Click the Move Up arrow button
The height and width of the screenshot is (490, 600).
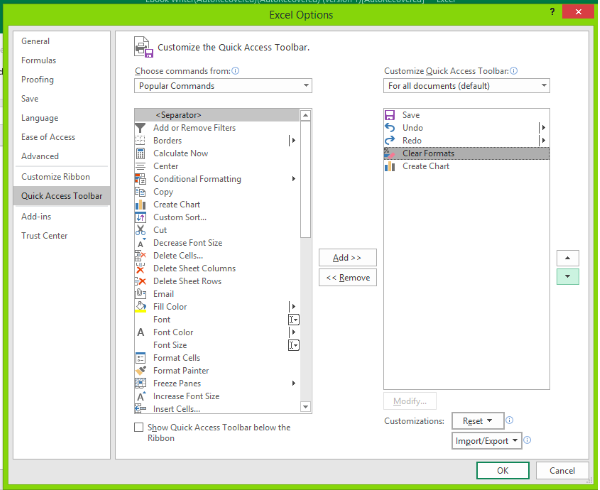pyautogui.click(x=567, y=258)
